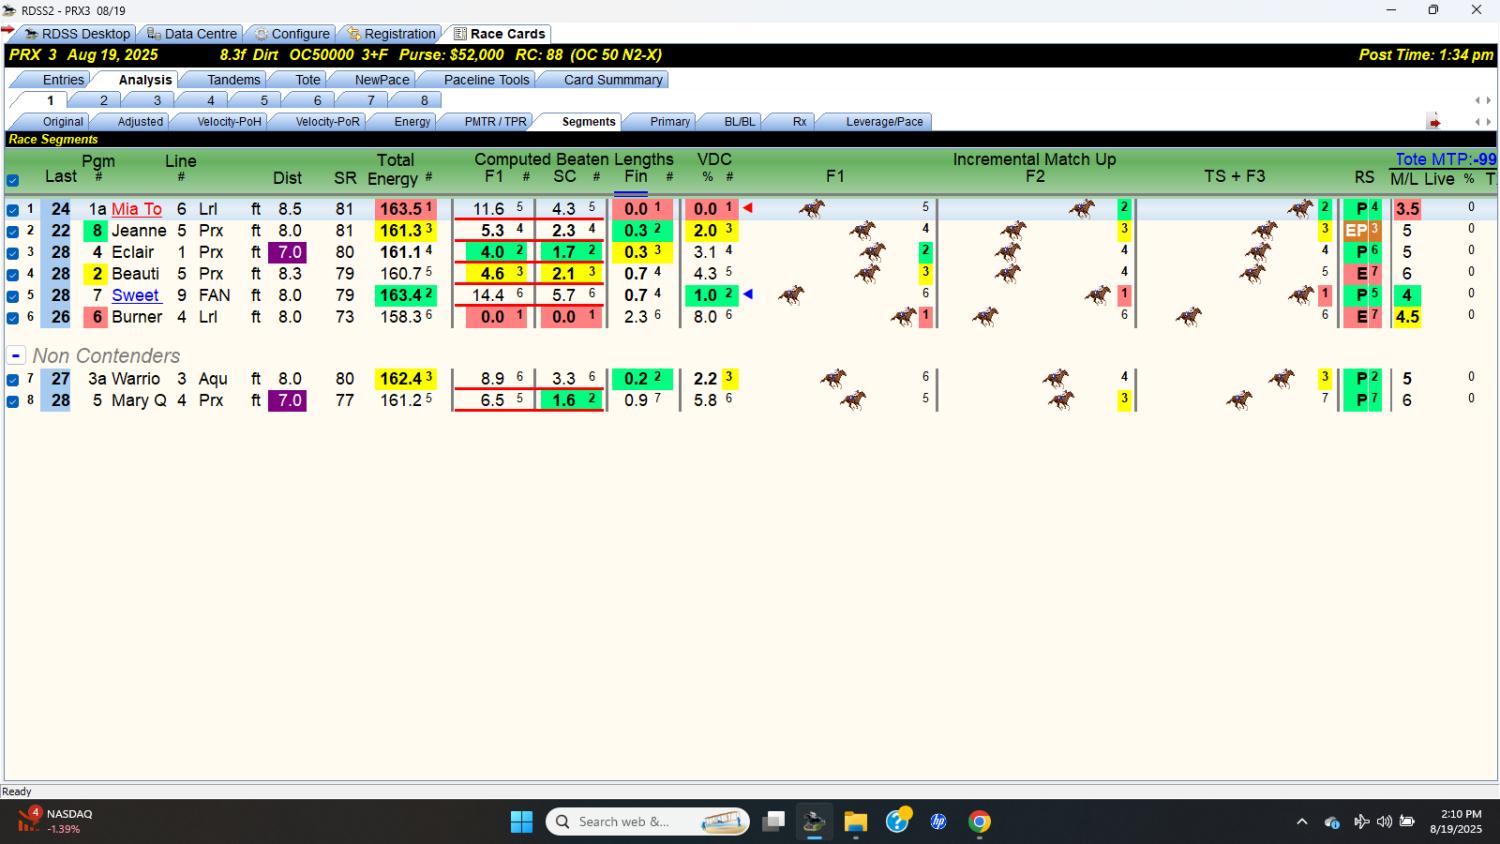Click the horse icon in Burner's F2 column
Image resolution: width=1500 pixels, height=844 pixels.
[985, 317]
